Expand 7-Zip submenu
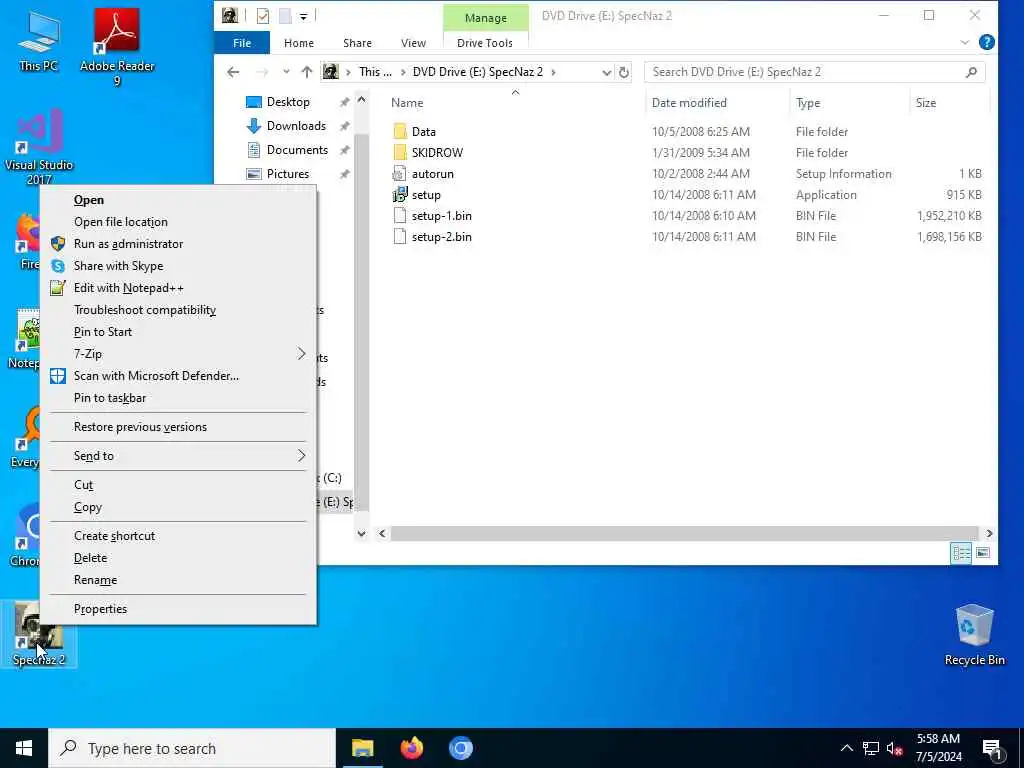This screenshot has width=1024, height=768. tap(301, 353)
